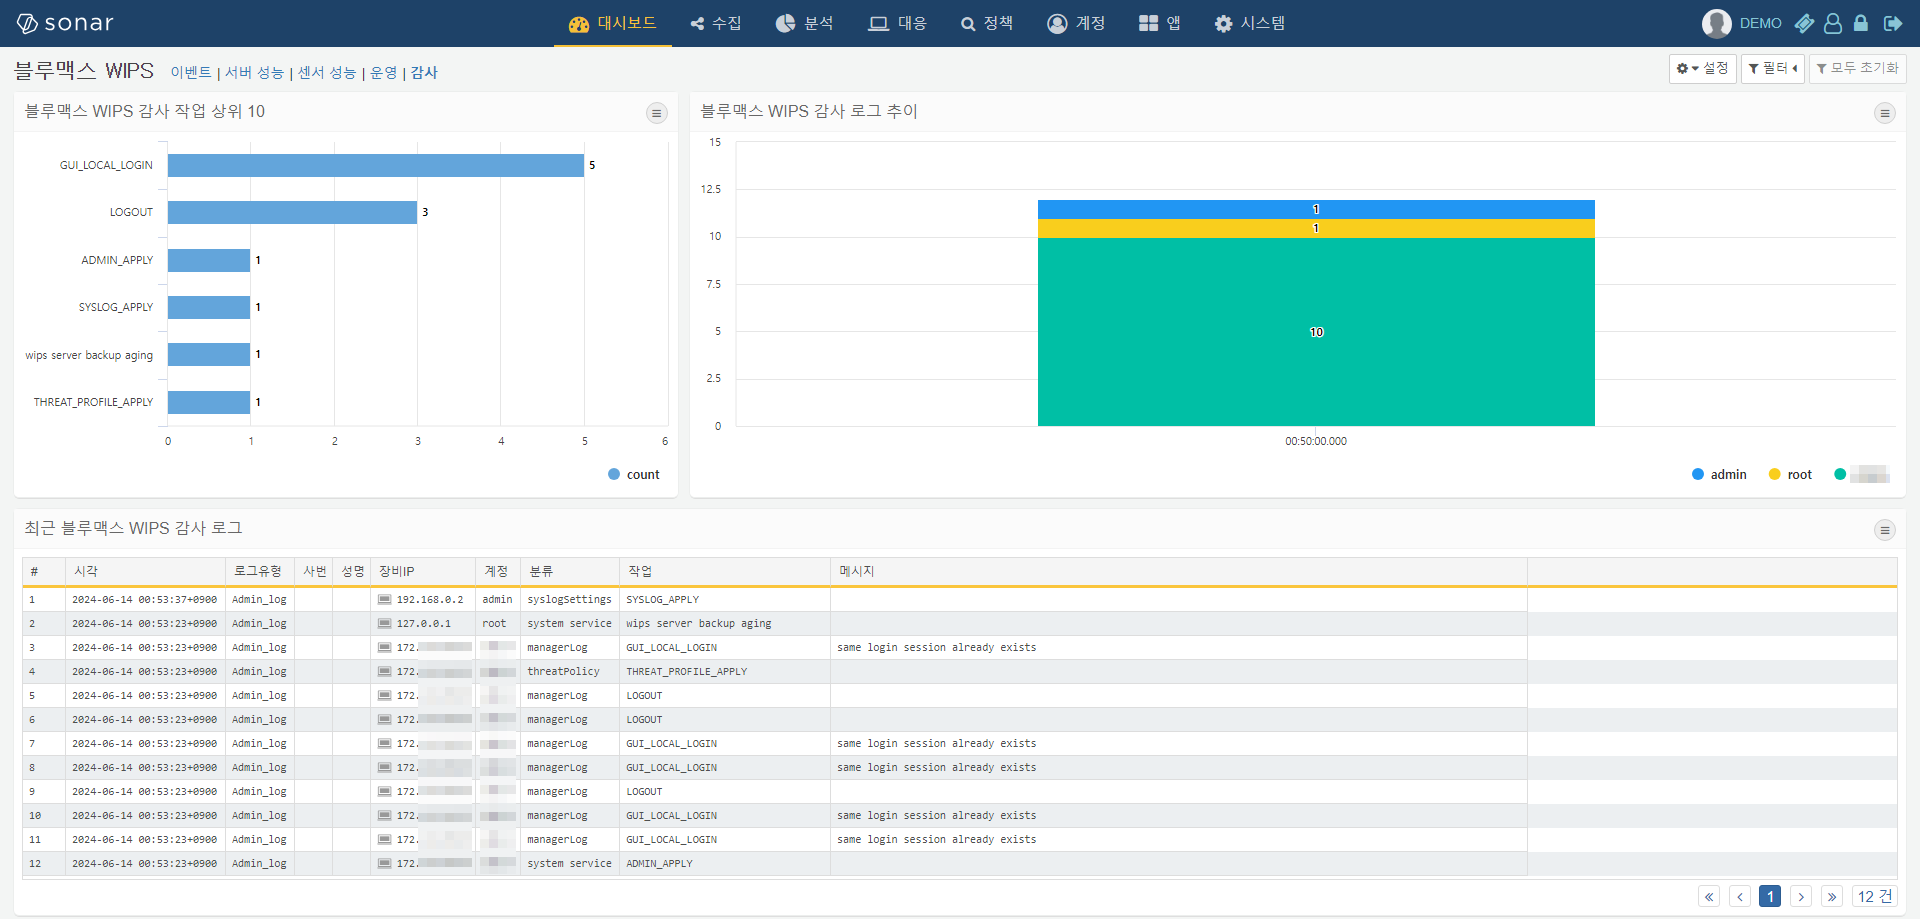Open the 센서 성능 tab link
1920x919 pixels.
327,73
